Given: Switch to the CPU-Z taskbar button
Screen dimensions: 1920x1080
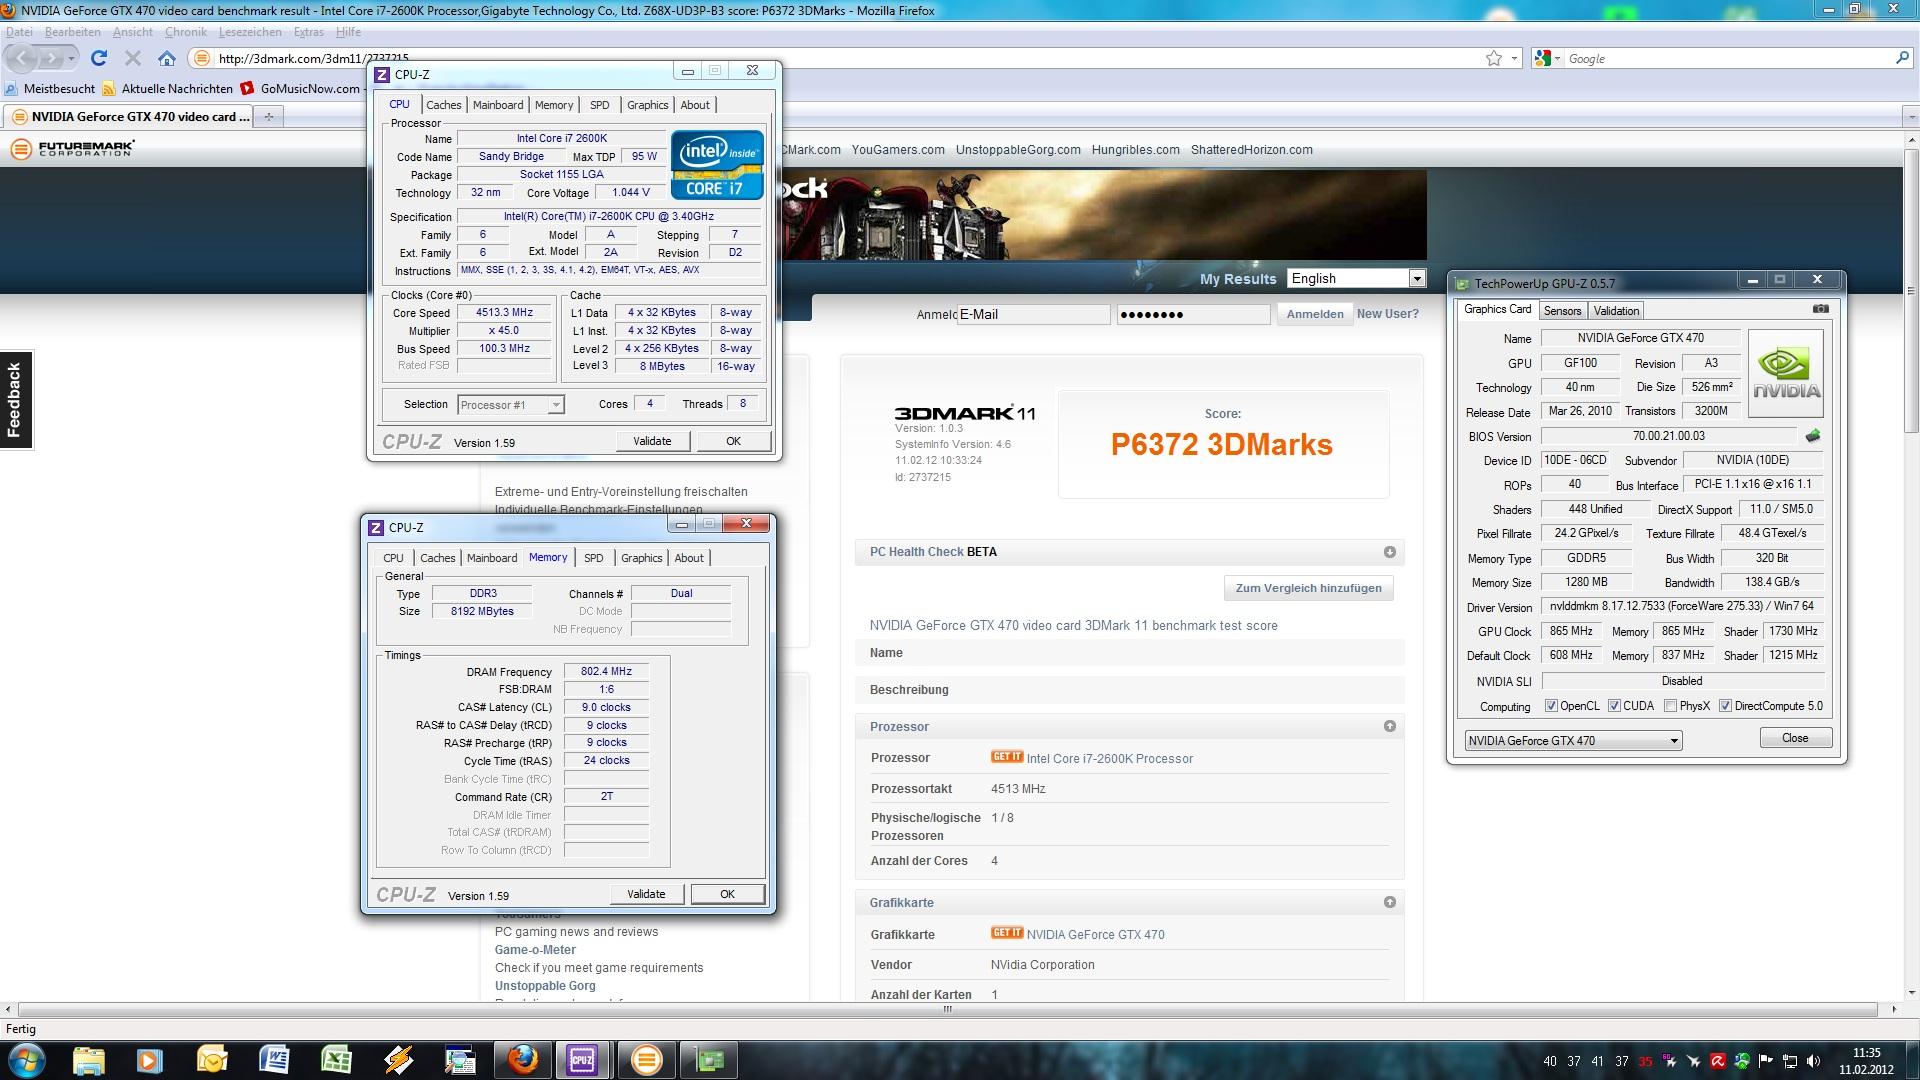Looking at the screenshot, I should [584, 1060].
